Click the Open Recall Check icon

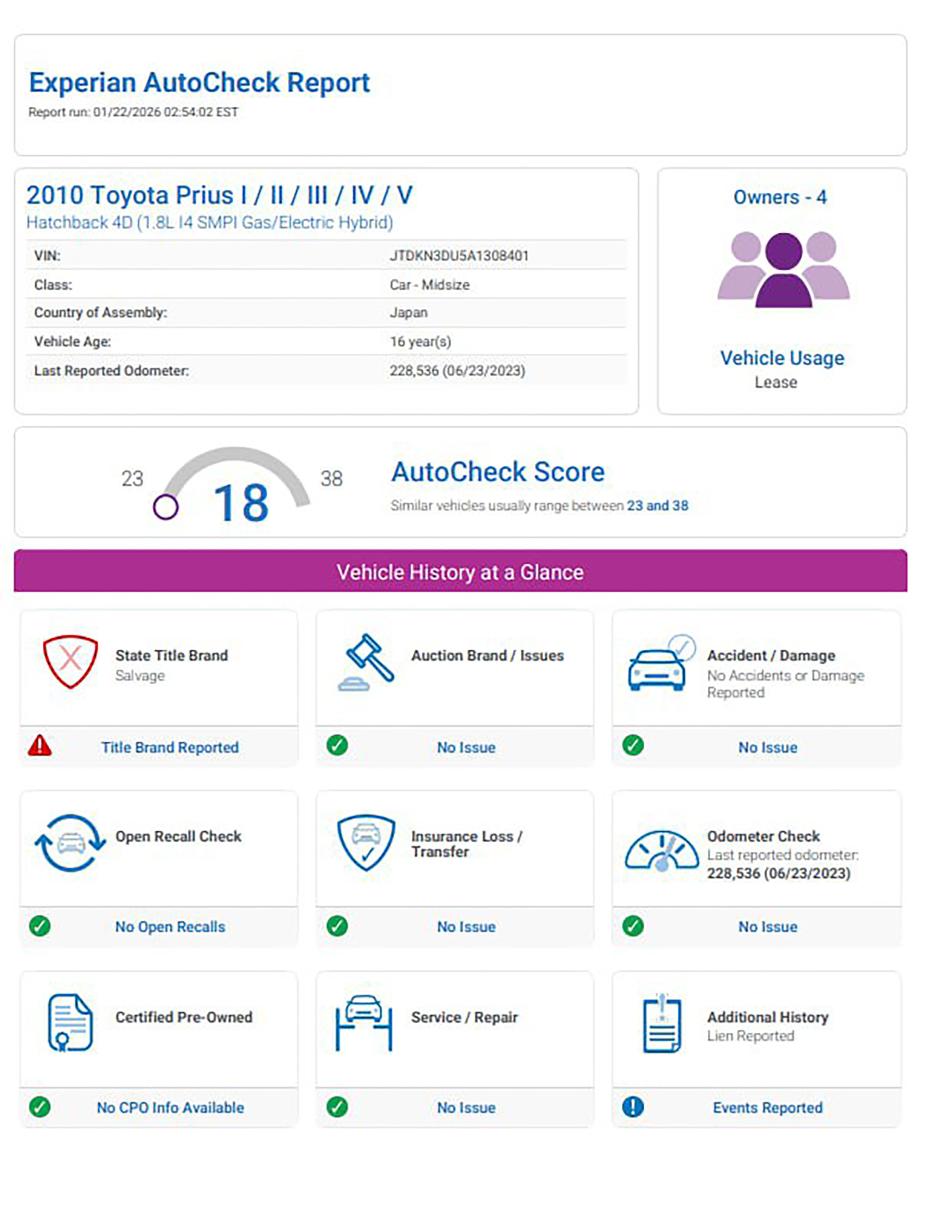pos(70,843)
